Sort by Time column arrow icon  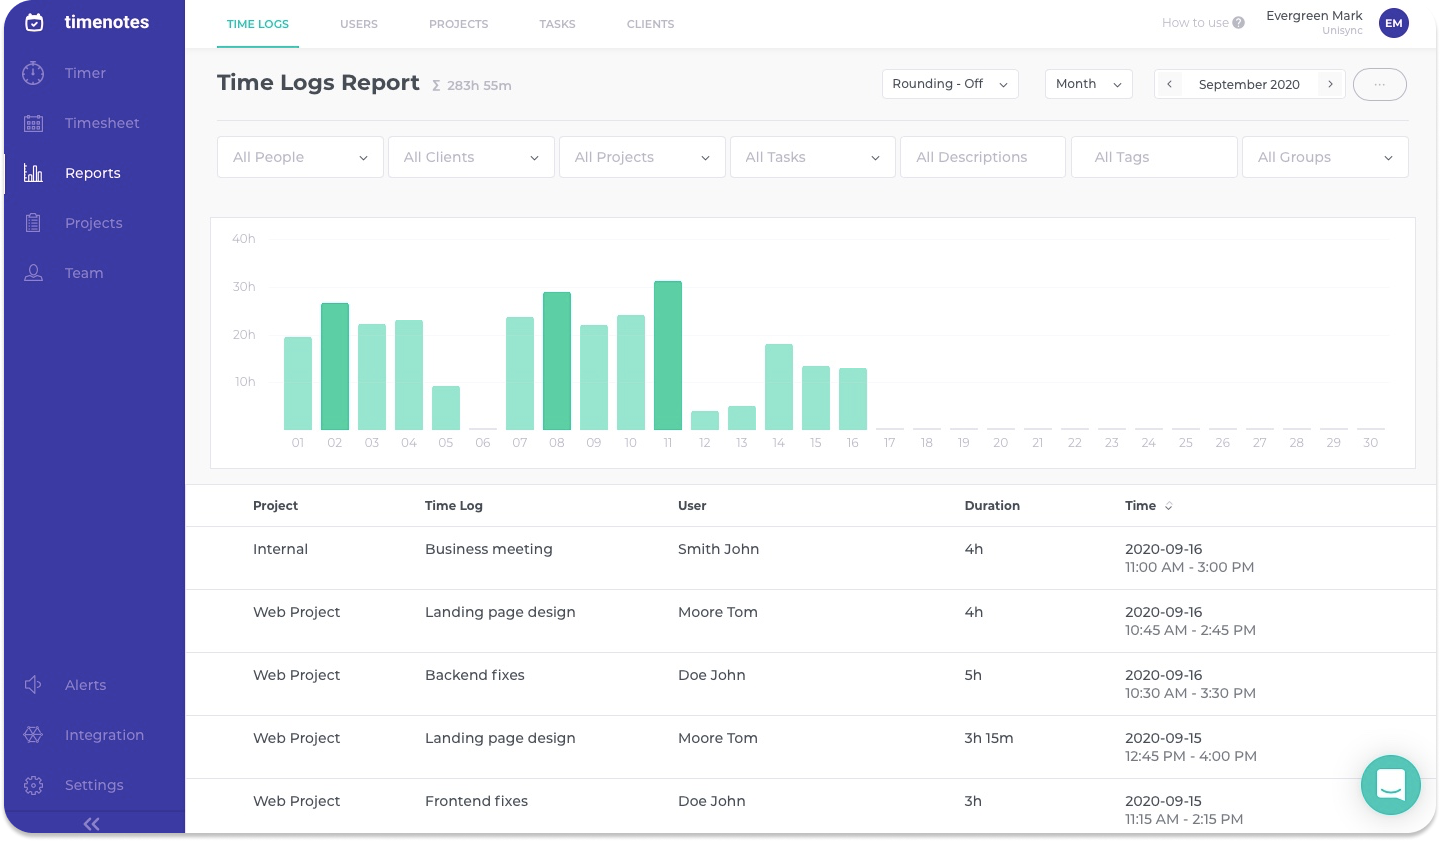[1168, 506]
